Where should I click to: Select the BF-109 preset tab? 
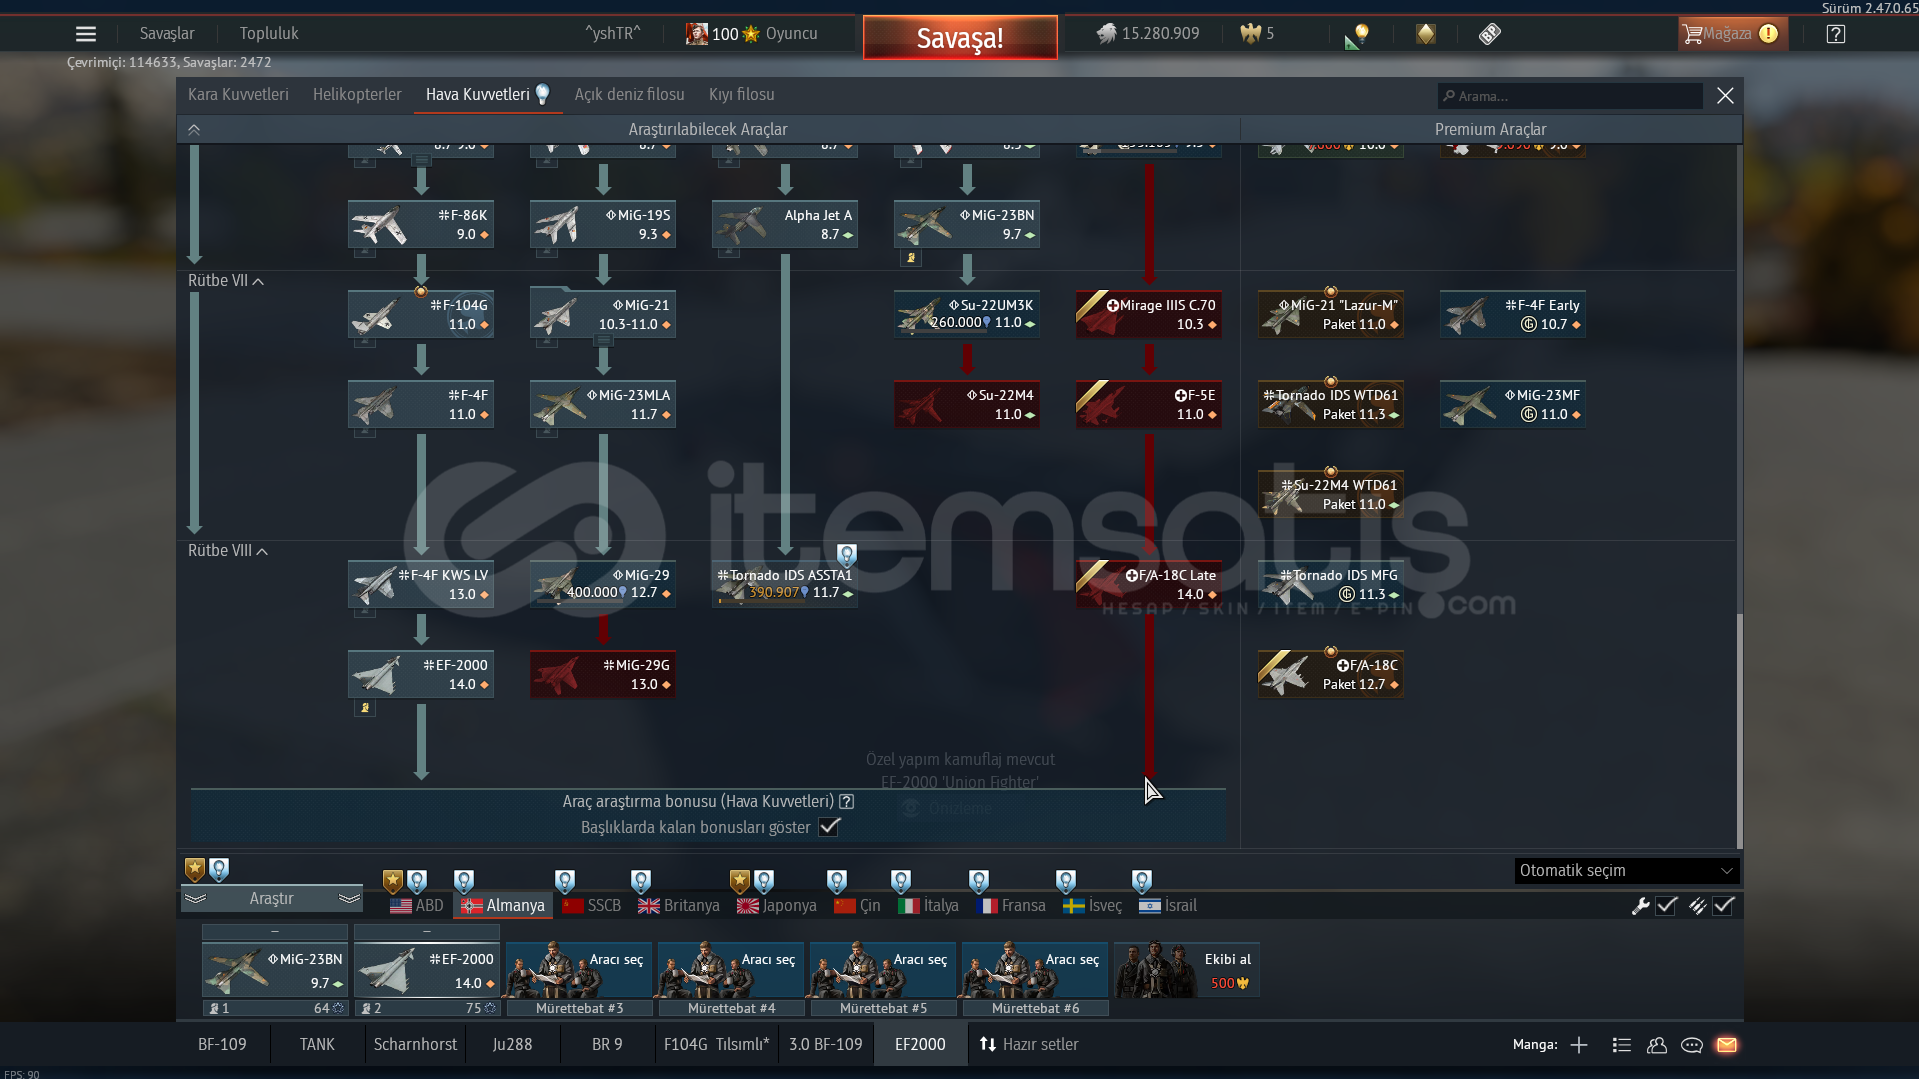(222, 1045)
